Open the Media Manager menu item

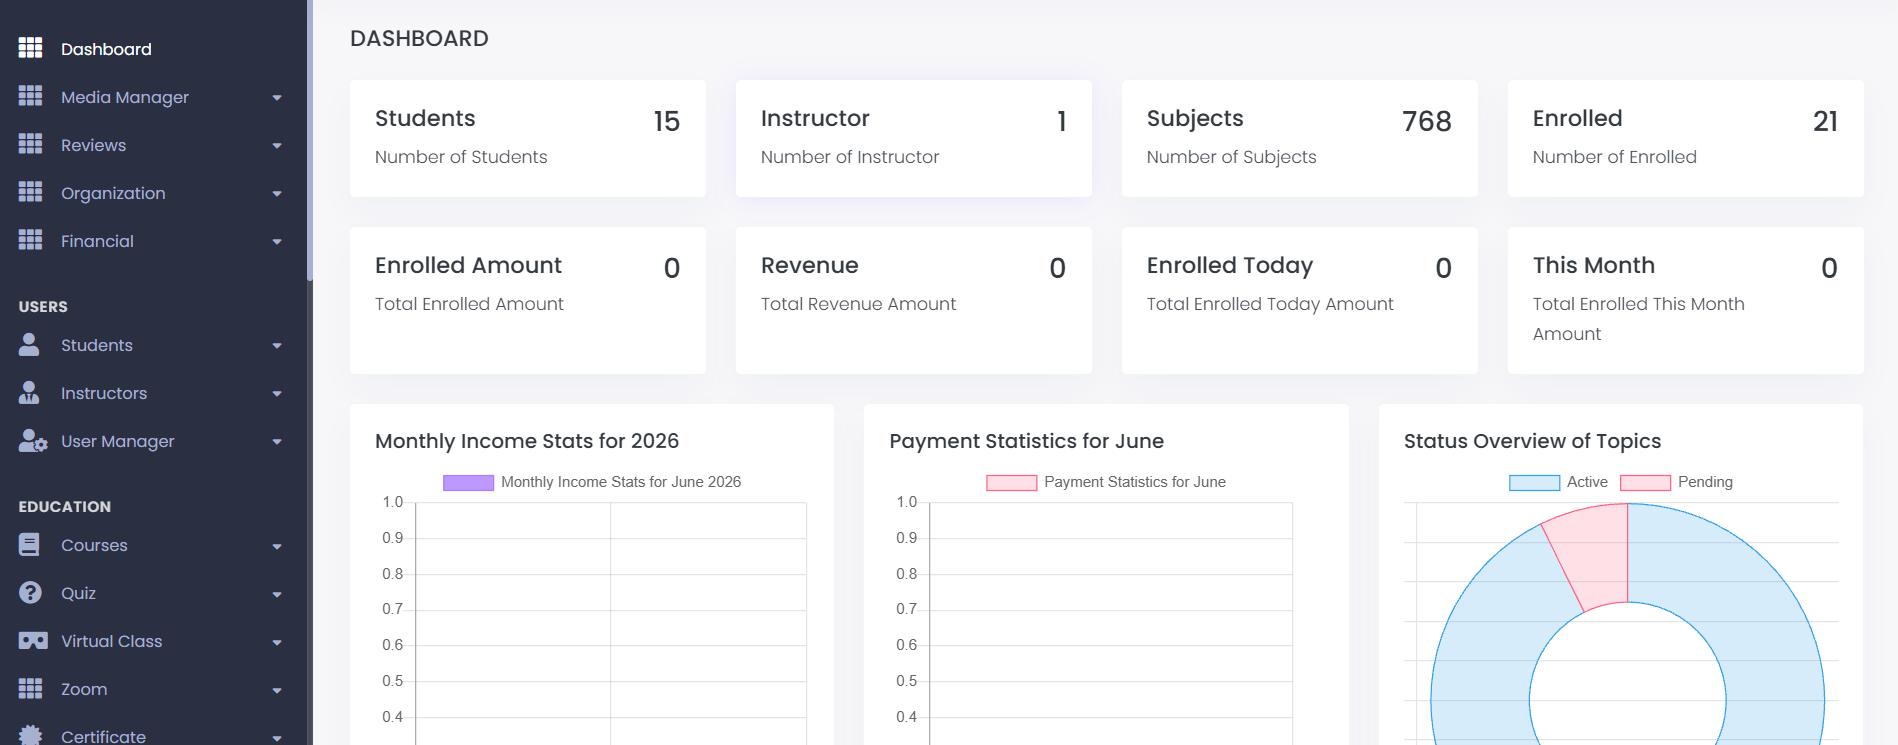click(x=153, y=97)
